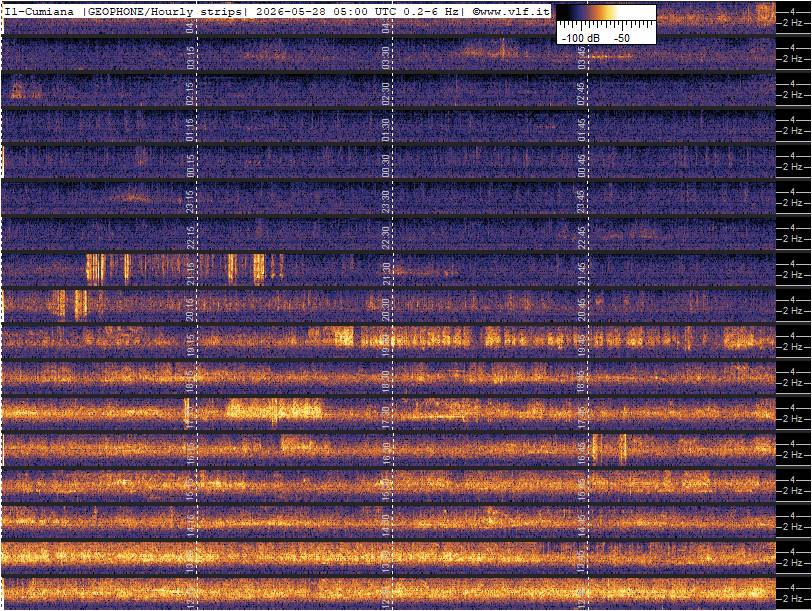Click the 22:30 time label
812x611 pixels.
(x=385, y=238)
